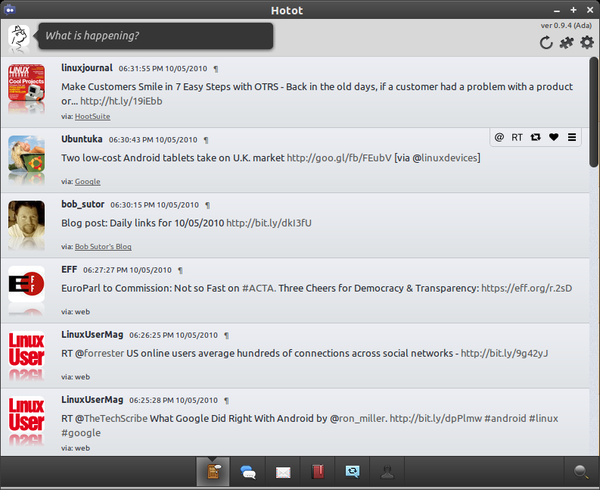
Task: Open more actions menu on Ubuntuka tweet
Action: (572, 137)
